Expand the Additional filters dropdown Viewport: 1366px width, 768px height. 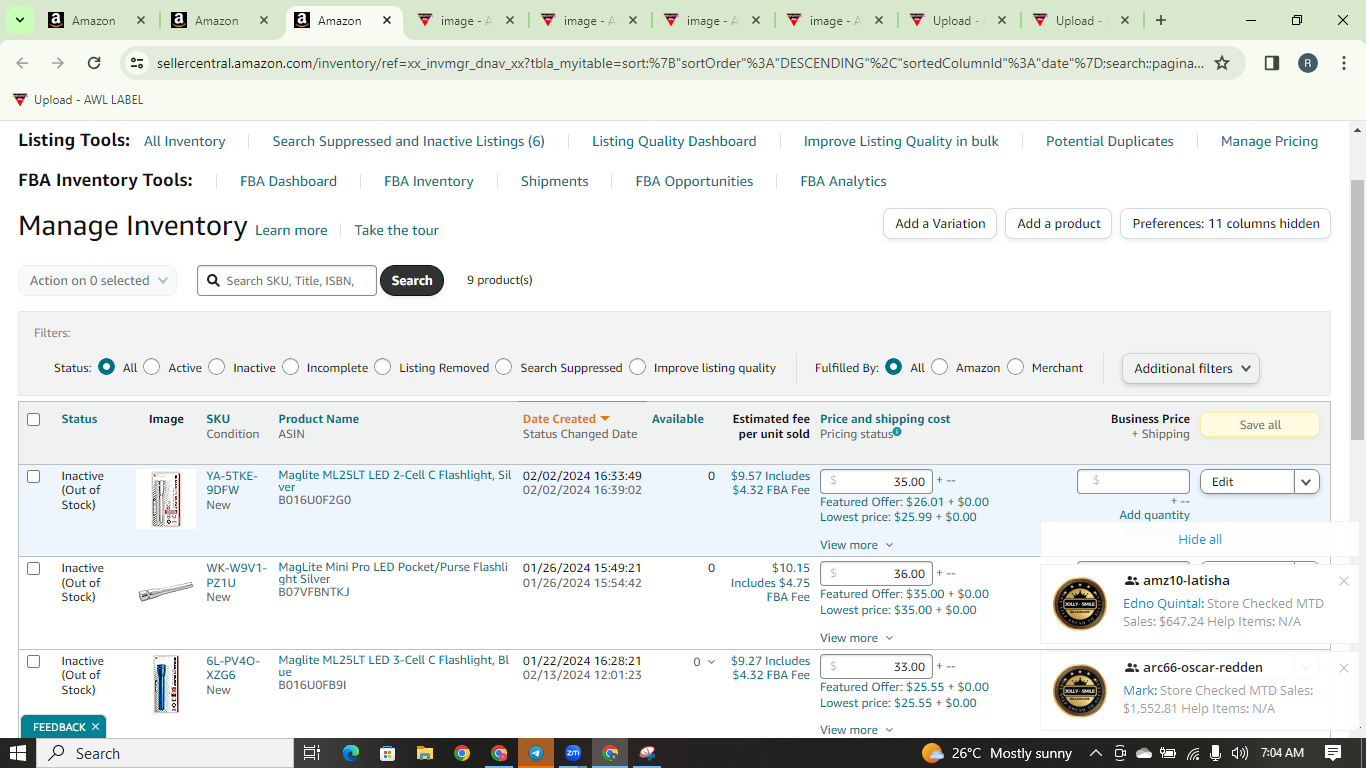coord(1191,368)
